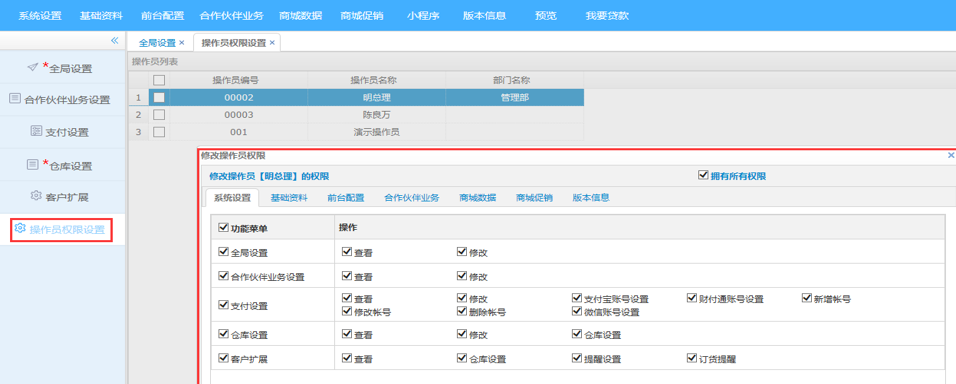Click the list icon beside 合作伙伴业务设置
The width and height of the screenshot is (956, 384).
tap(15, 98)
